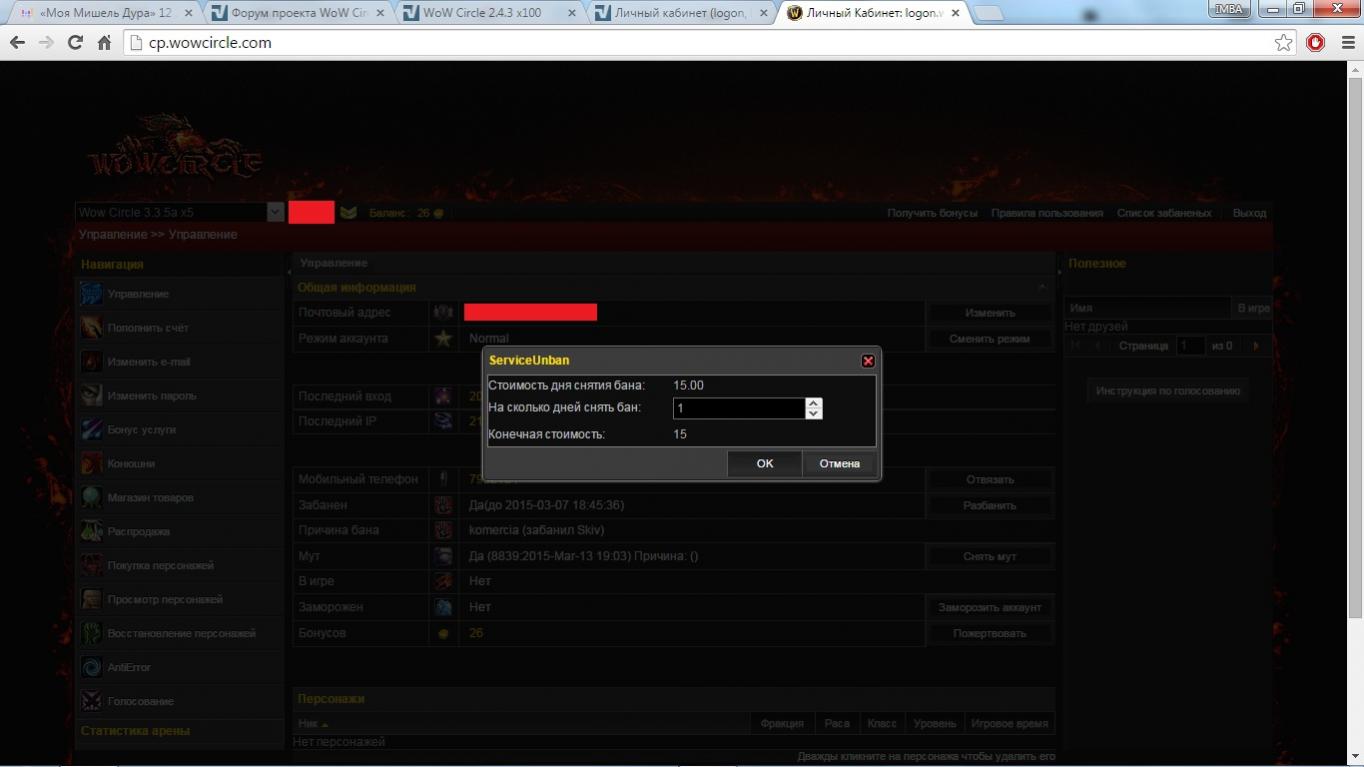
Task: Click the Управление sidebar icon
Action: 91,294
